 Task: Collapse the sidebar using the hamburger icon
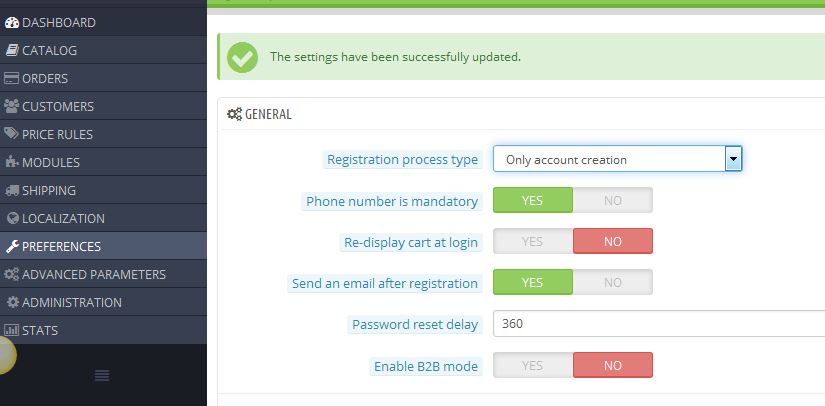tap(102, 375)
